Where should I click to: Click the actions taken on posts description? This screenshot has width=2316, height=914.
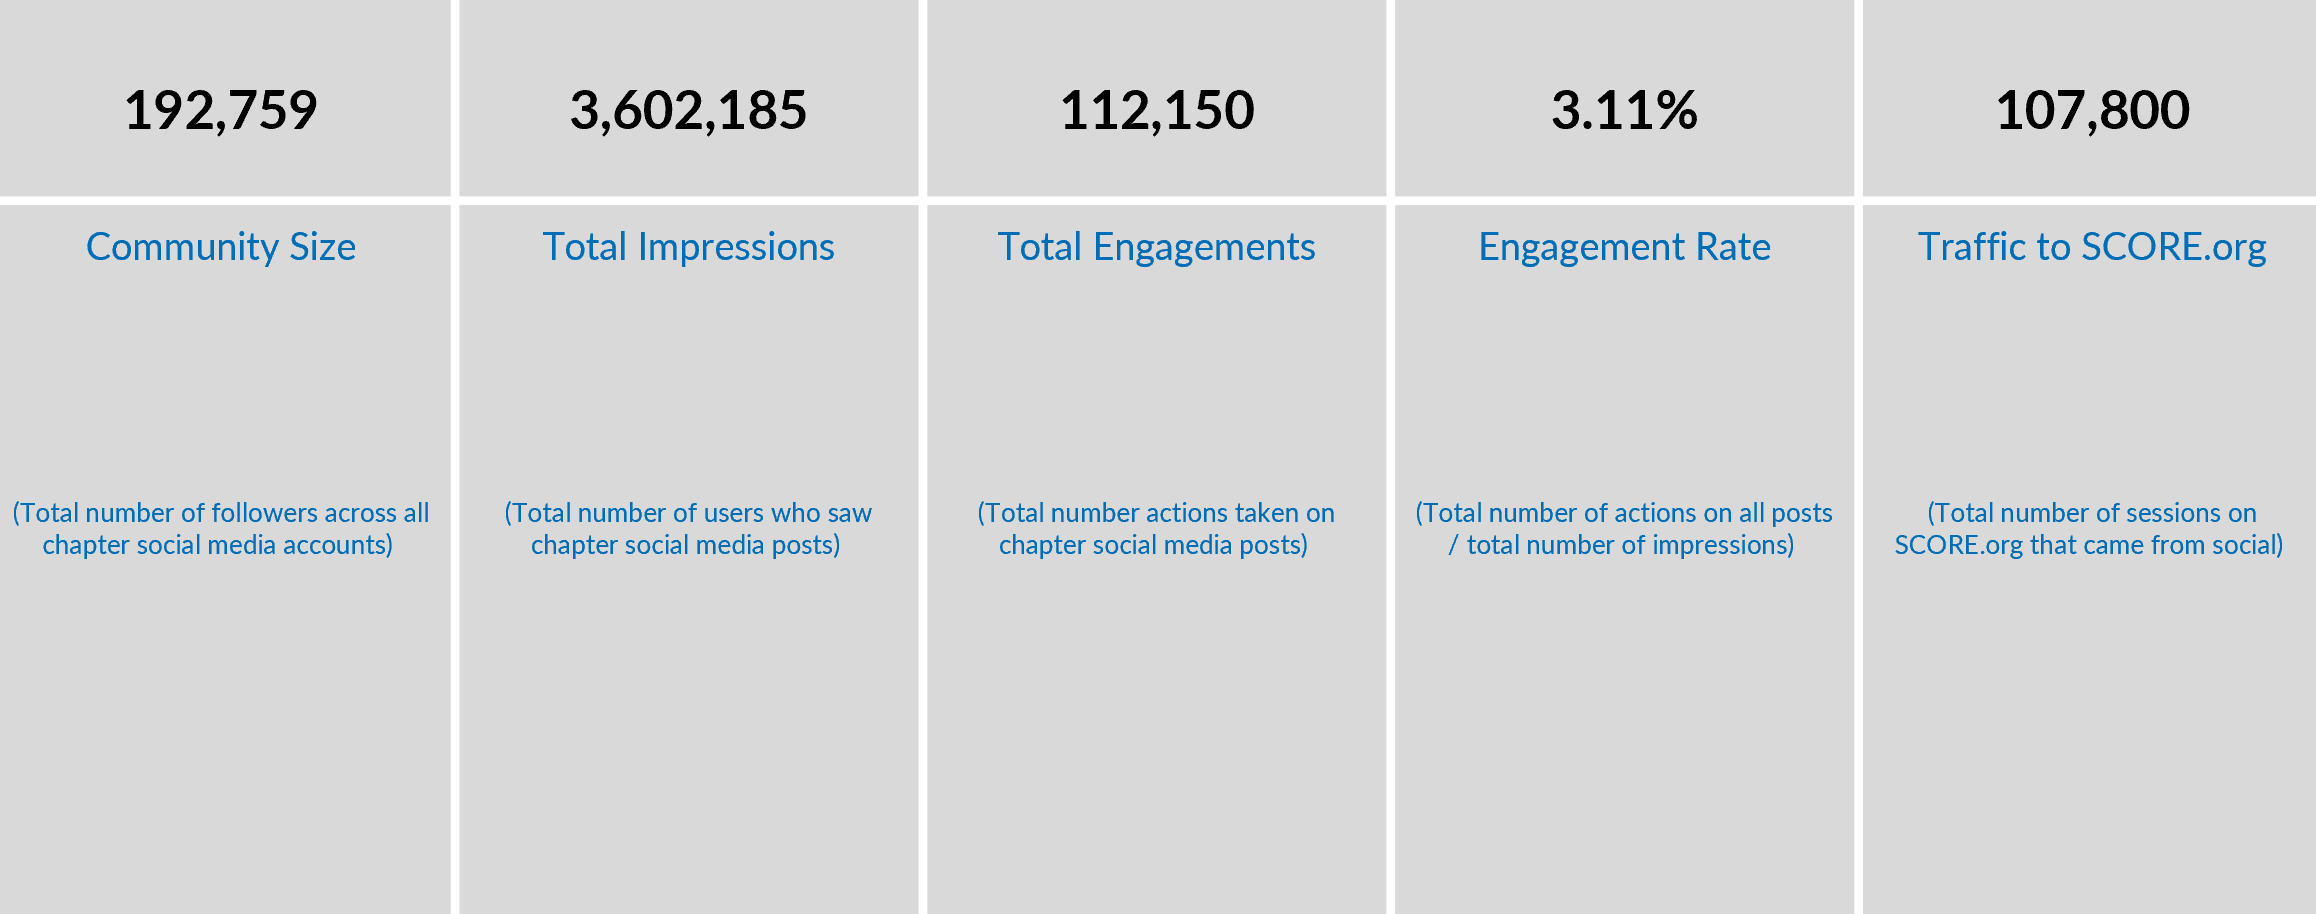coord(1156,529)
